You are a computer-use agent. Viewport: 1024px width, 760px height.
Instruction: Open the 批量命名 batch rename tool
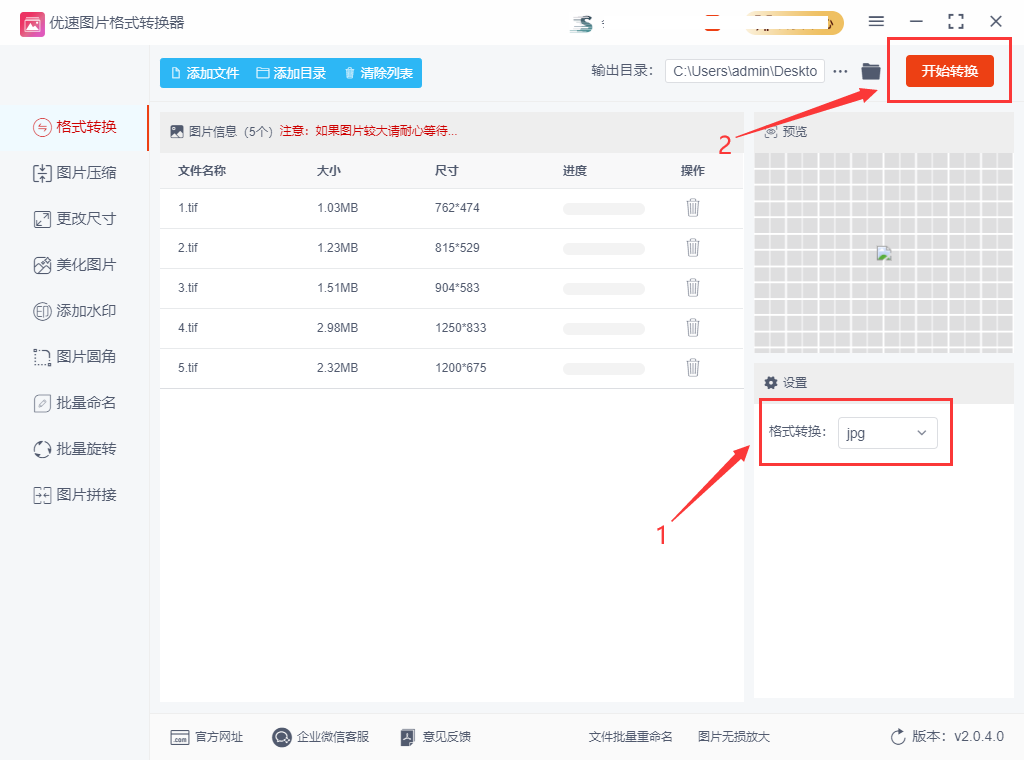[75, 402]
